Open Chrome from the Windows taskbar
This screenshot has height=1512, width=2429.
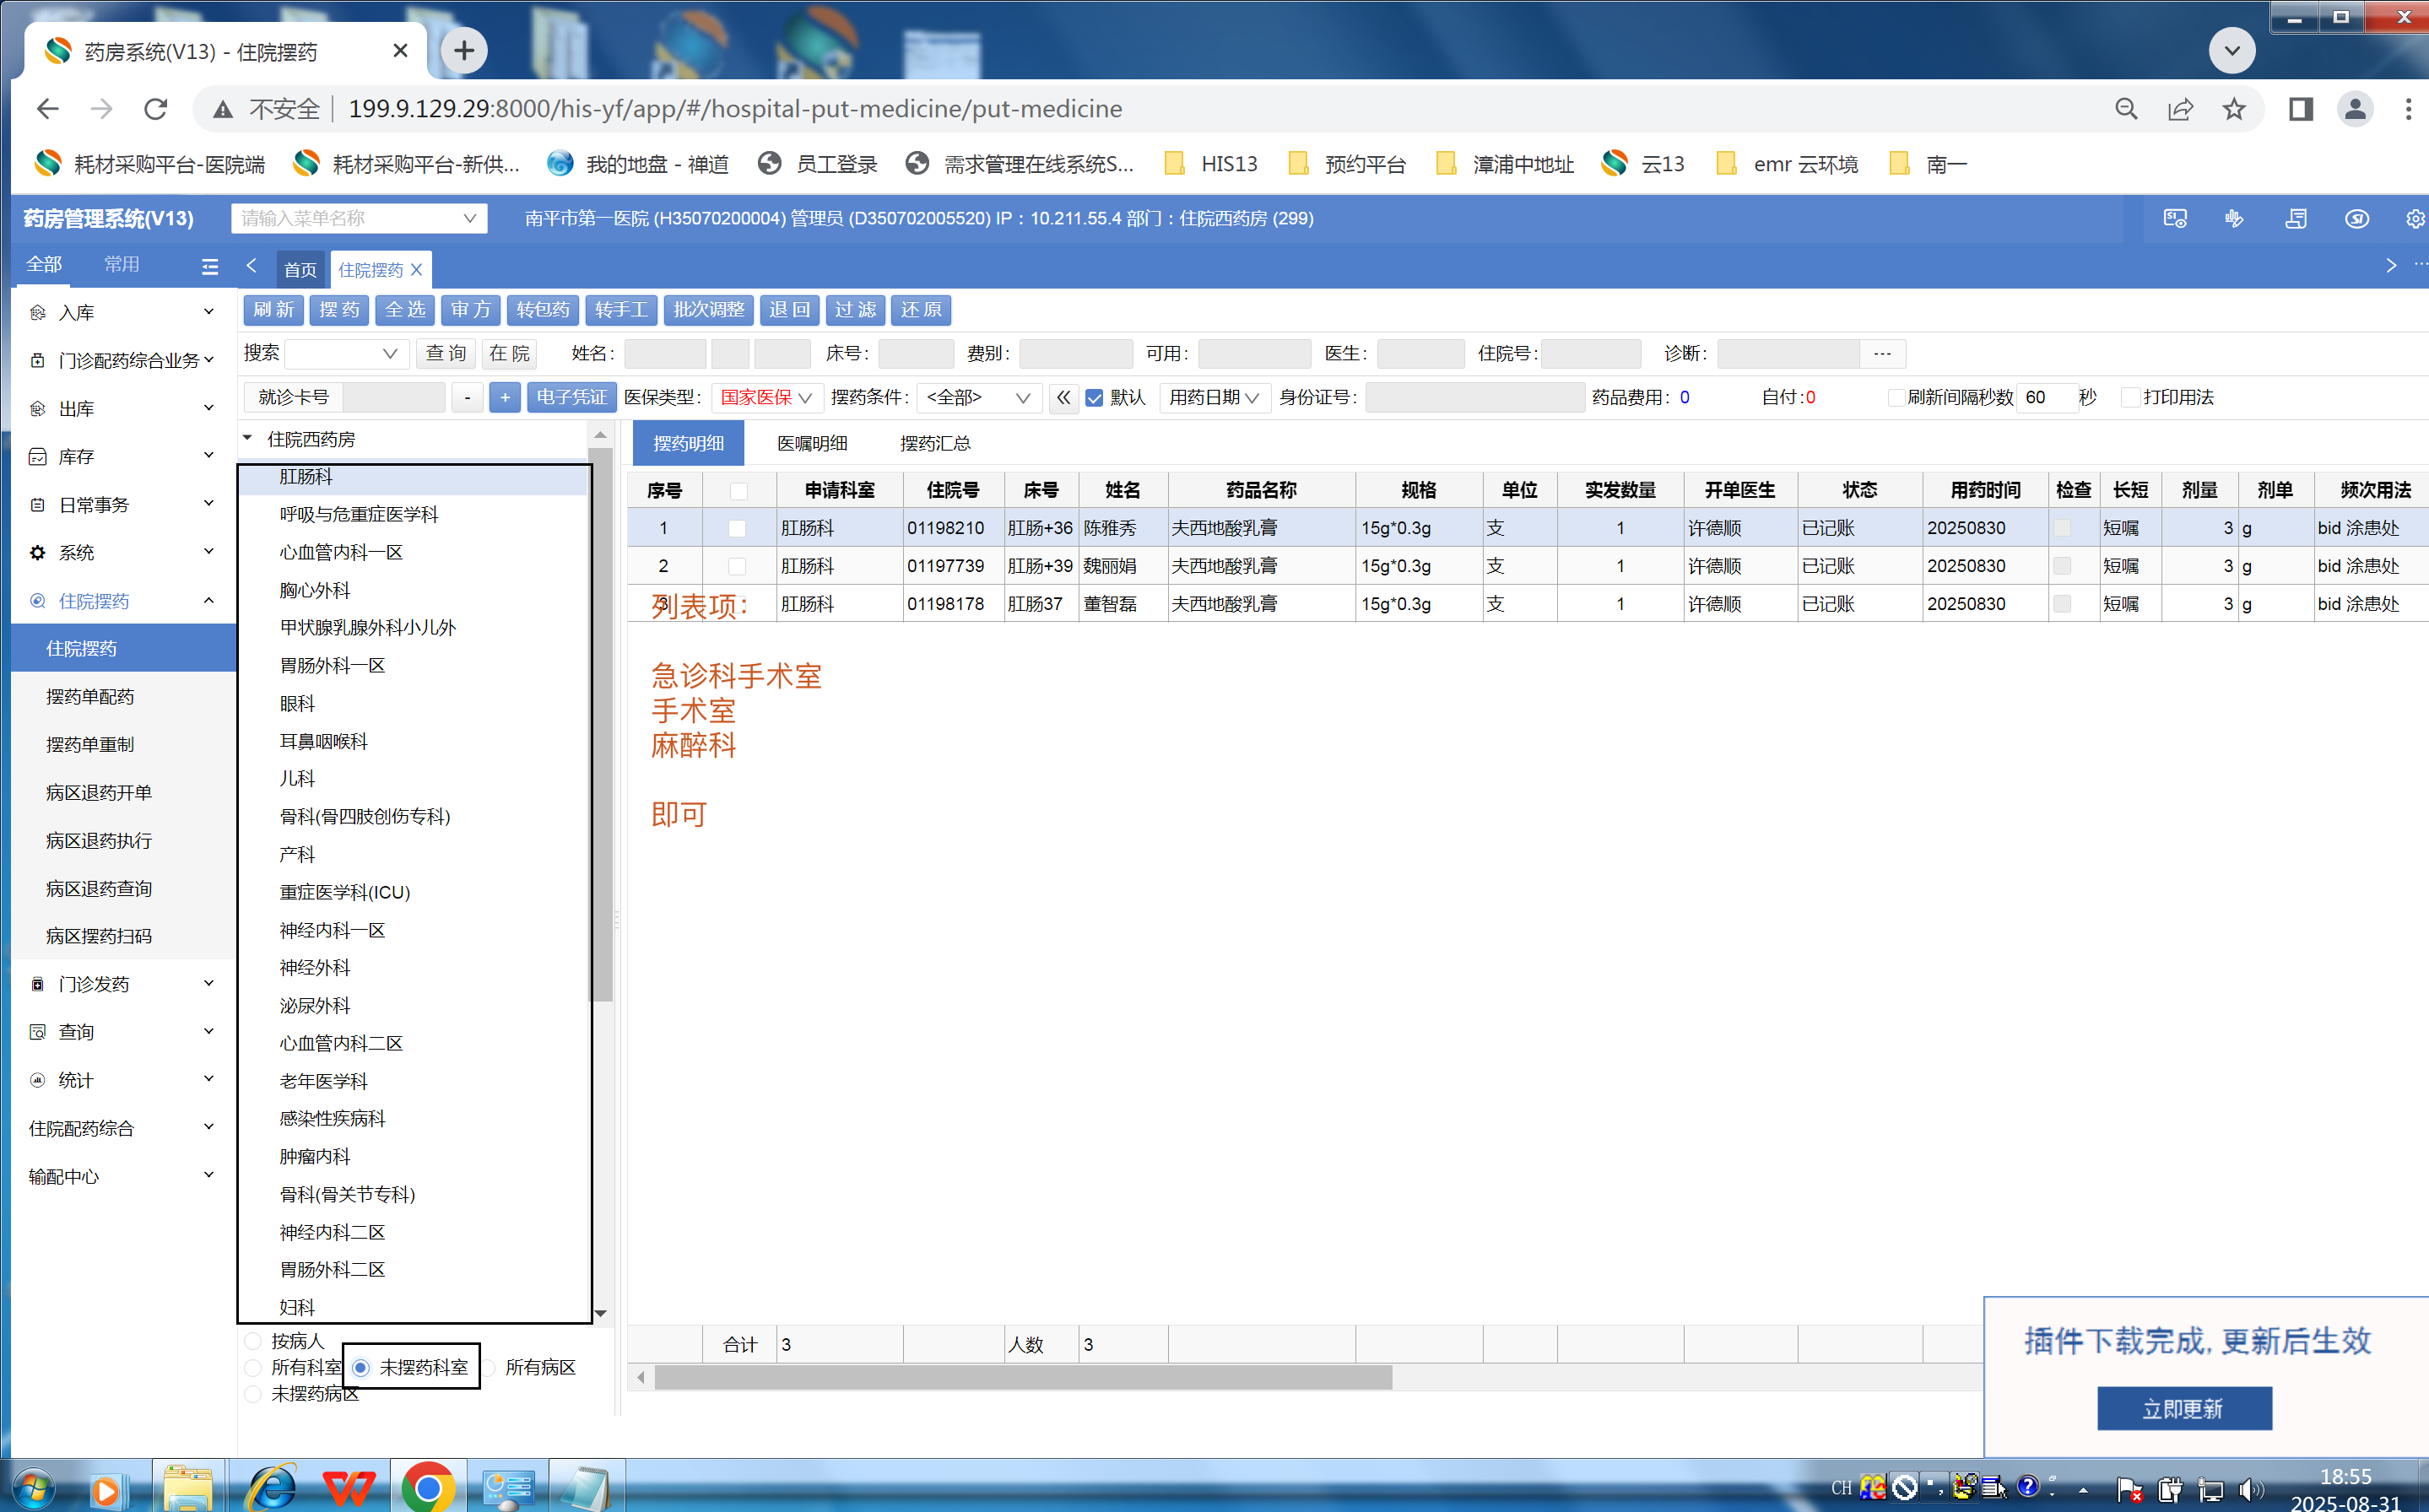click(427, 1487)
